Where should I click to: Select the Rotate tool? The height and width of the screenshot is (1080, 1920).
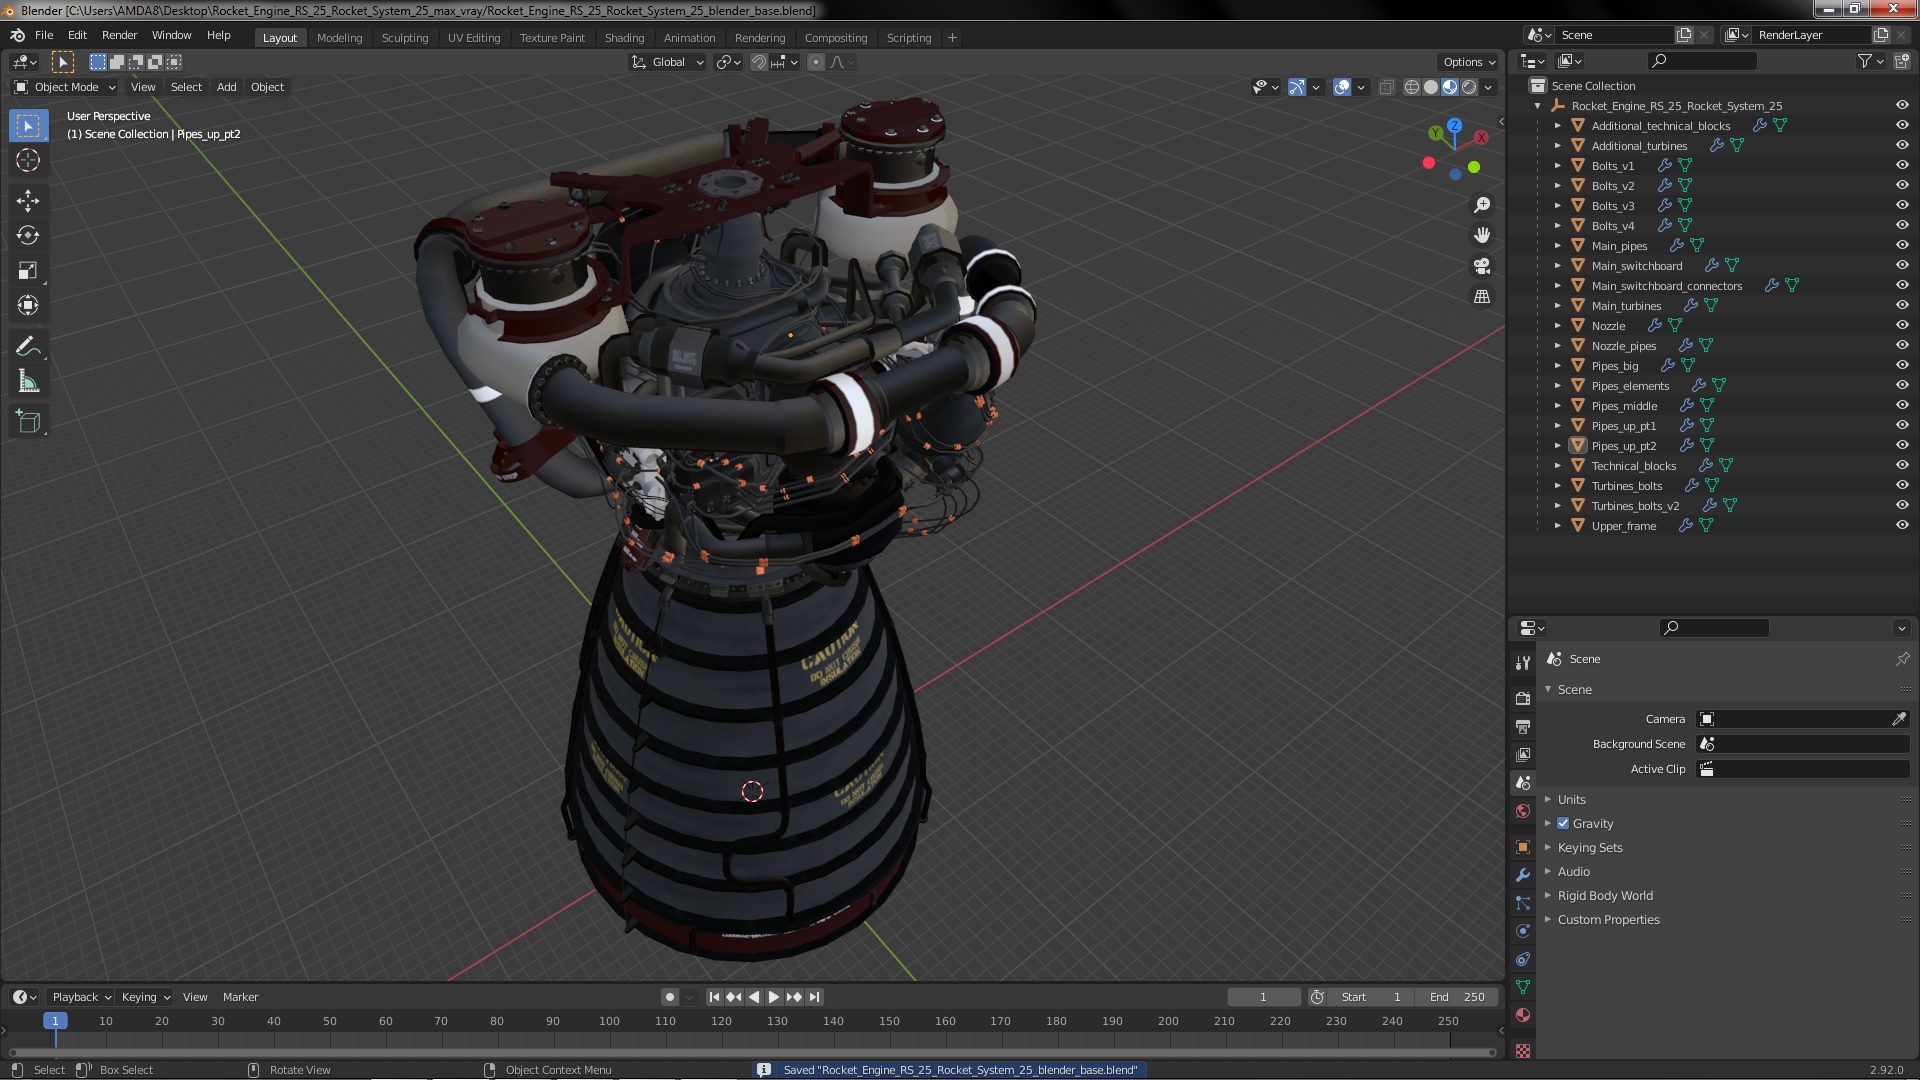tap(28, 236)
